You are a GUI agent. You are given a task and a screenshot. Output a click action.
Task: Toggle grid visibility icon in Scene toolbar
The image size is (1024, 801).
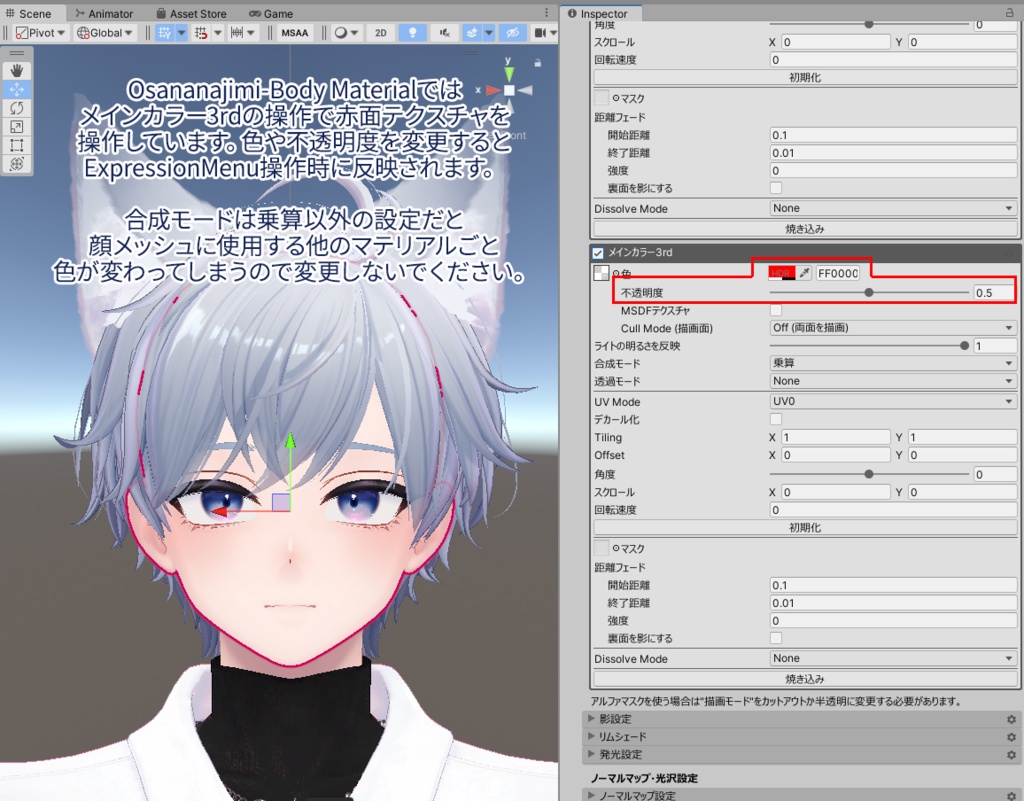click(165, 33)
